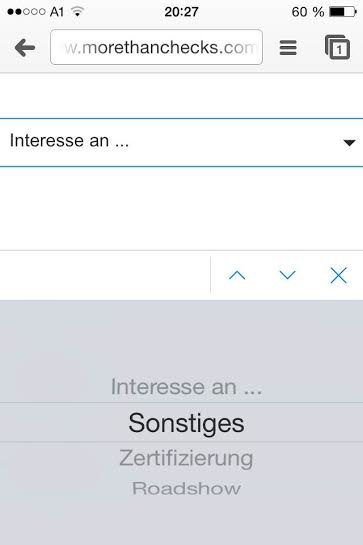Open the browser hamburger menu
The height and width of the screenshot is (545, 363).
pyautogui.click(x=288, y=48)
